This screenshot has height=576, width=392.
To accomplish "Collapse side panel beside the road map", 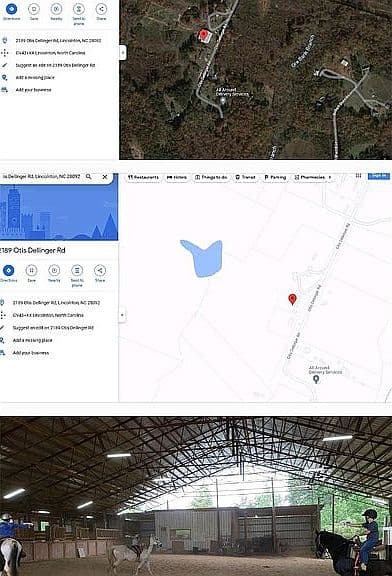I will click(x=122, y=315).
